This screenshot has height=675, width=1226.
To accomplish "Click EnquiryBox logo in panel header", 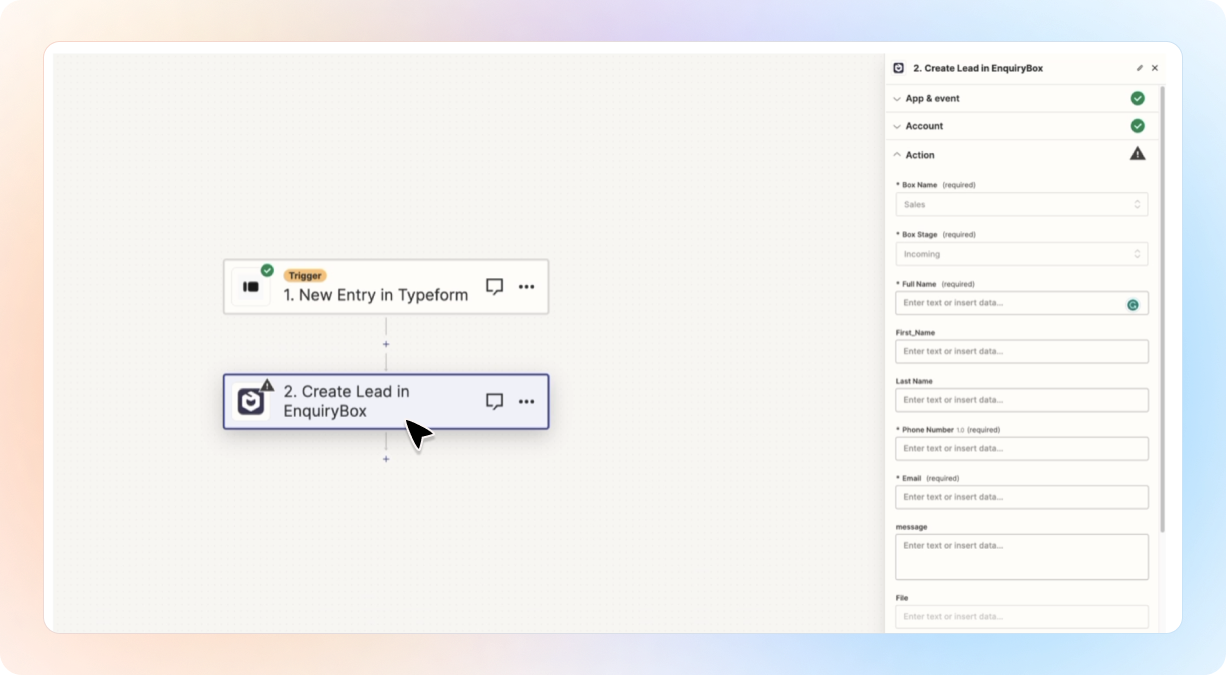I will click(898, 68).
